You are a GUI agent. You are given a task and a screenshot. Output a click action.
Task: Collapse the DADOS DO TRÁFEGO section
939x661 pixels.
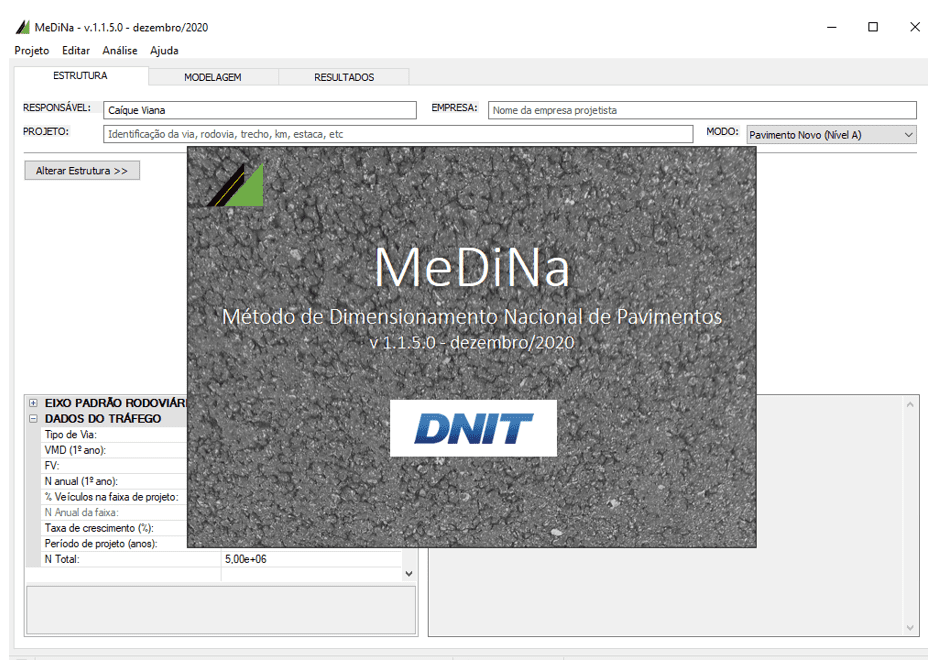[x=34, y=419]
